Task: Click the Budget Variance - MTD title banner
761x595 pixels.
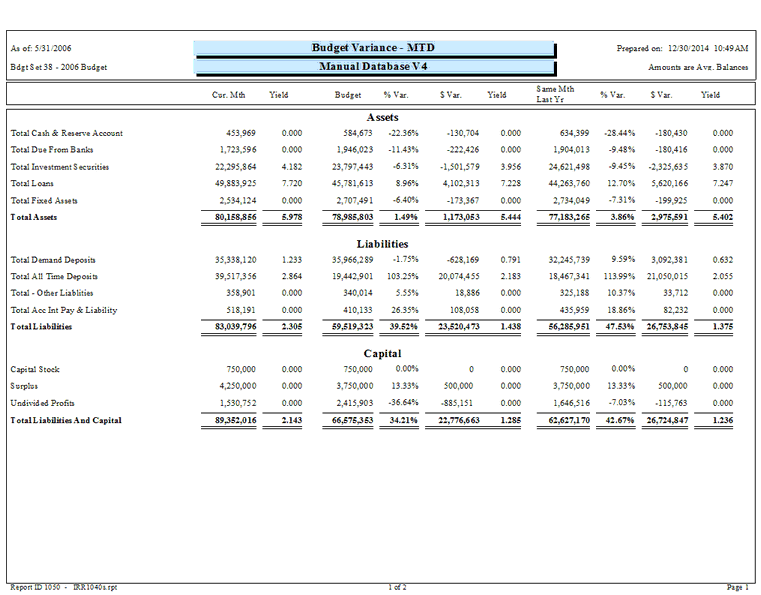Action: [373, 48]
